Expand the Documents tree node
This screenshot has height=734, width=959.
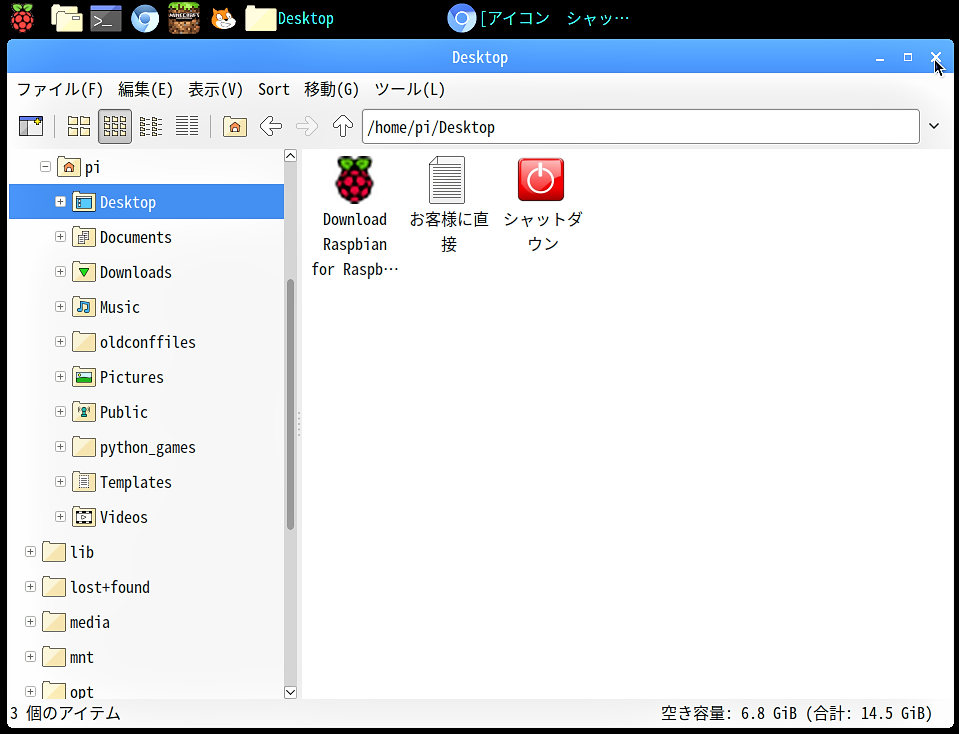60,236
